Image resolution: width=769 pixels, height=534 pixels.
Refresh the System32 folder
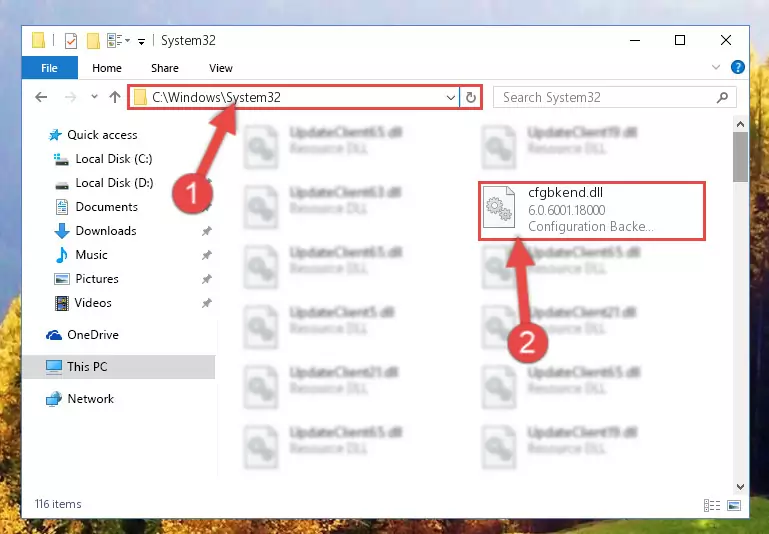point(471,98)
